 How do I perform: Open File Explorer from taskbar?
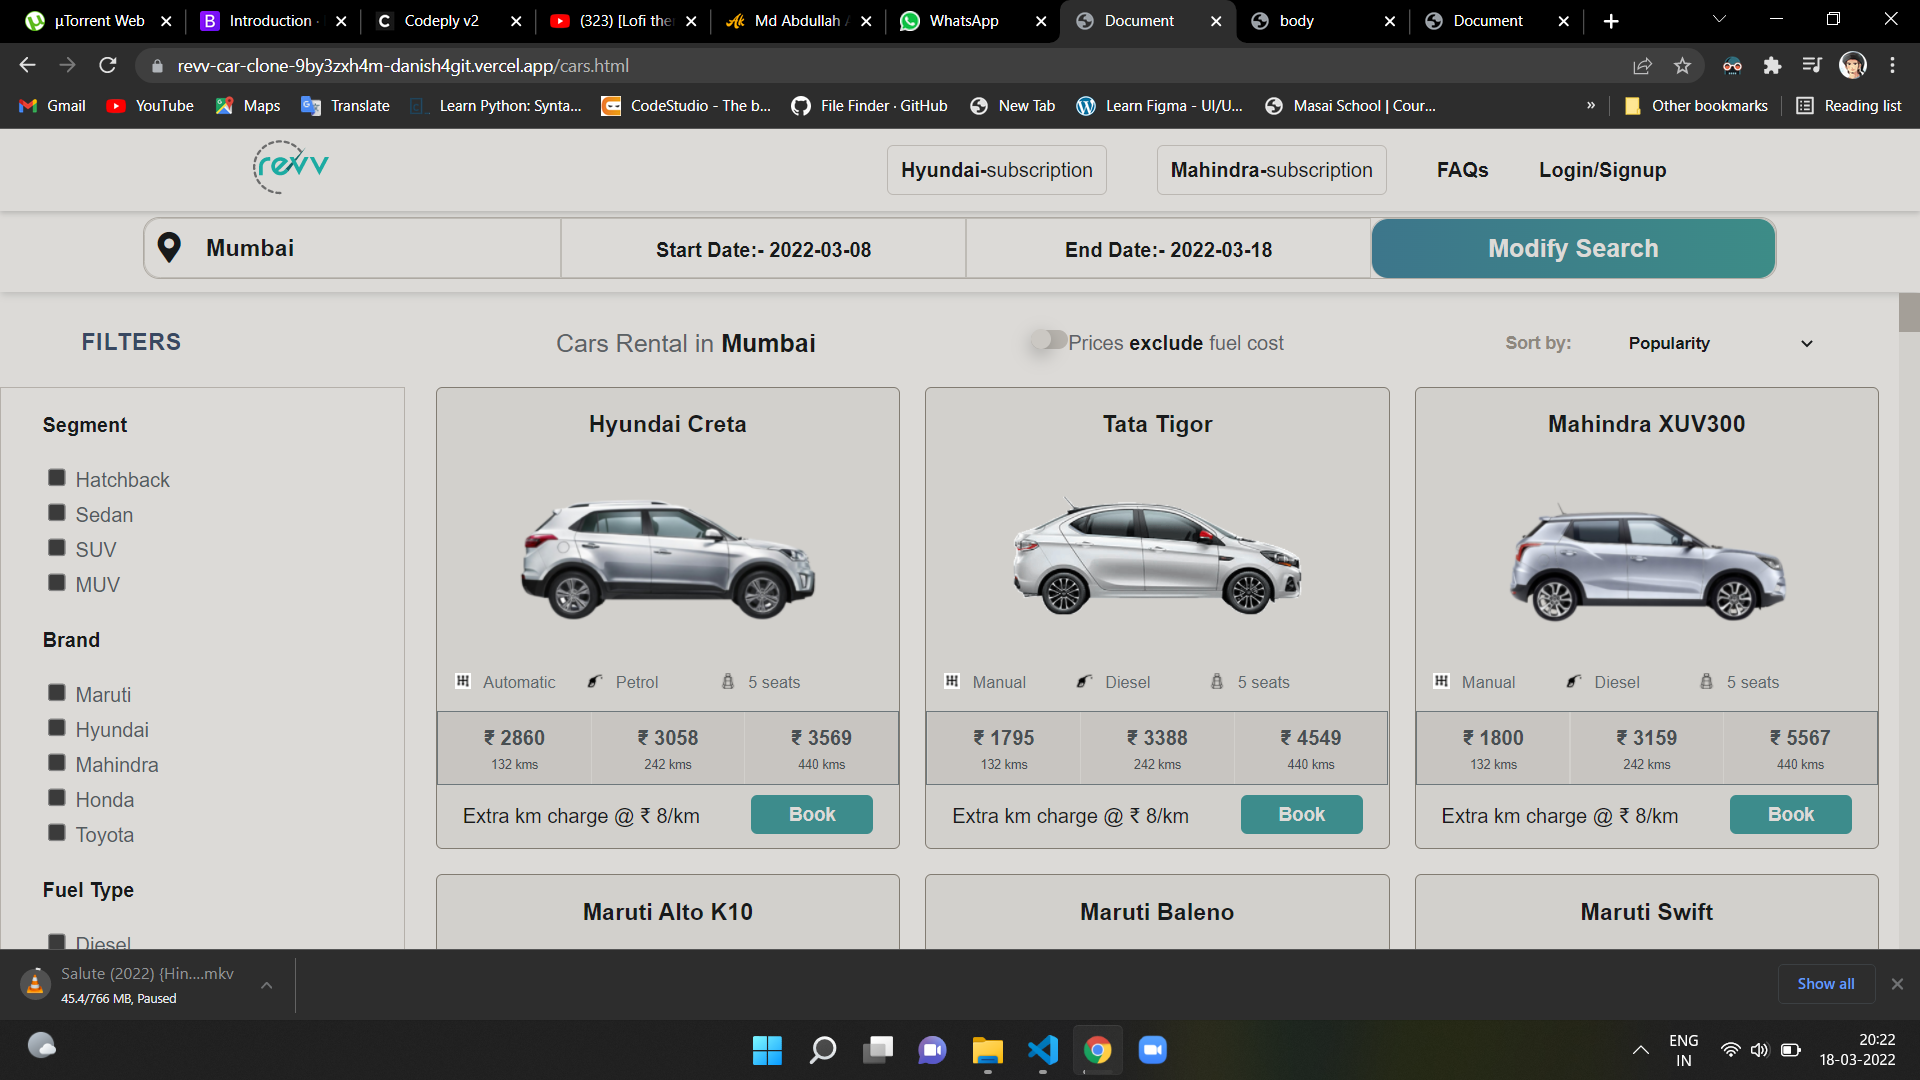click(x=987, y=1050)
